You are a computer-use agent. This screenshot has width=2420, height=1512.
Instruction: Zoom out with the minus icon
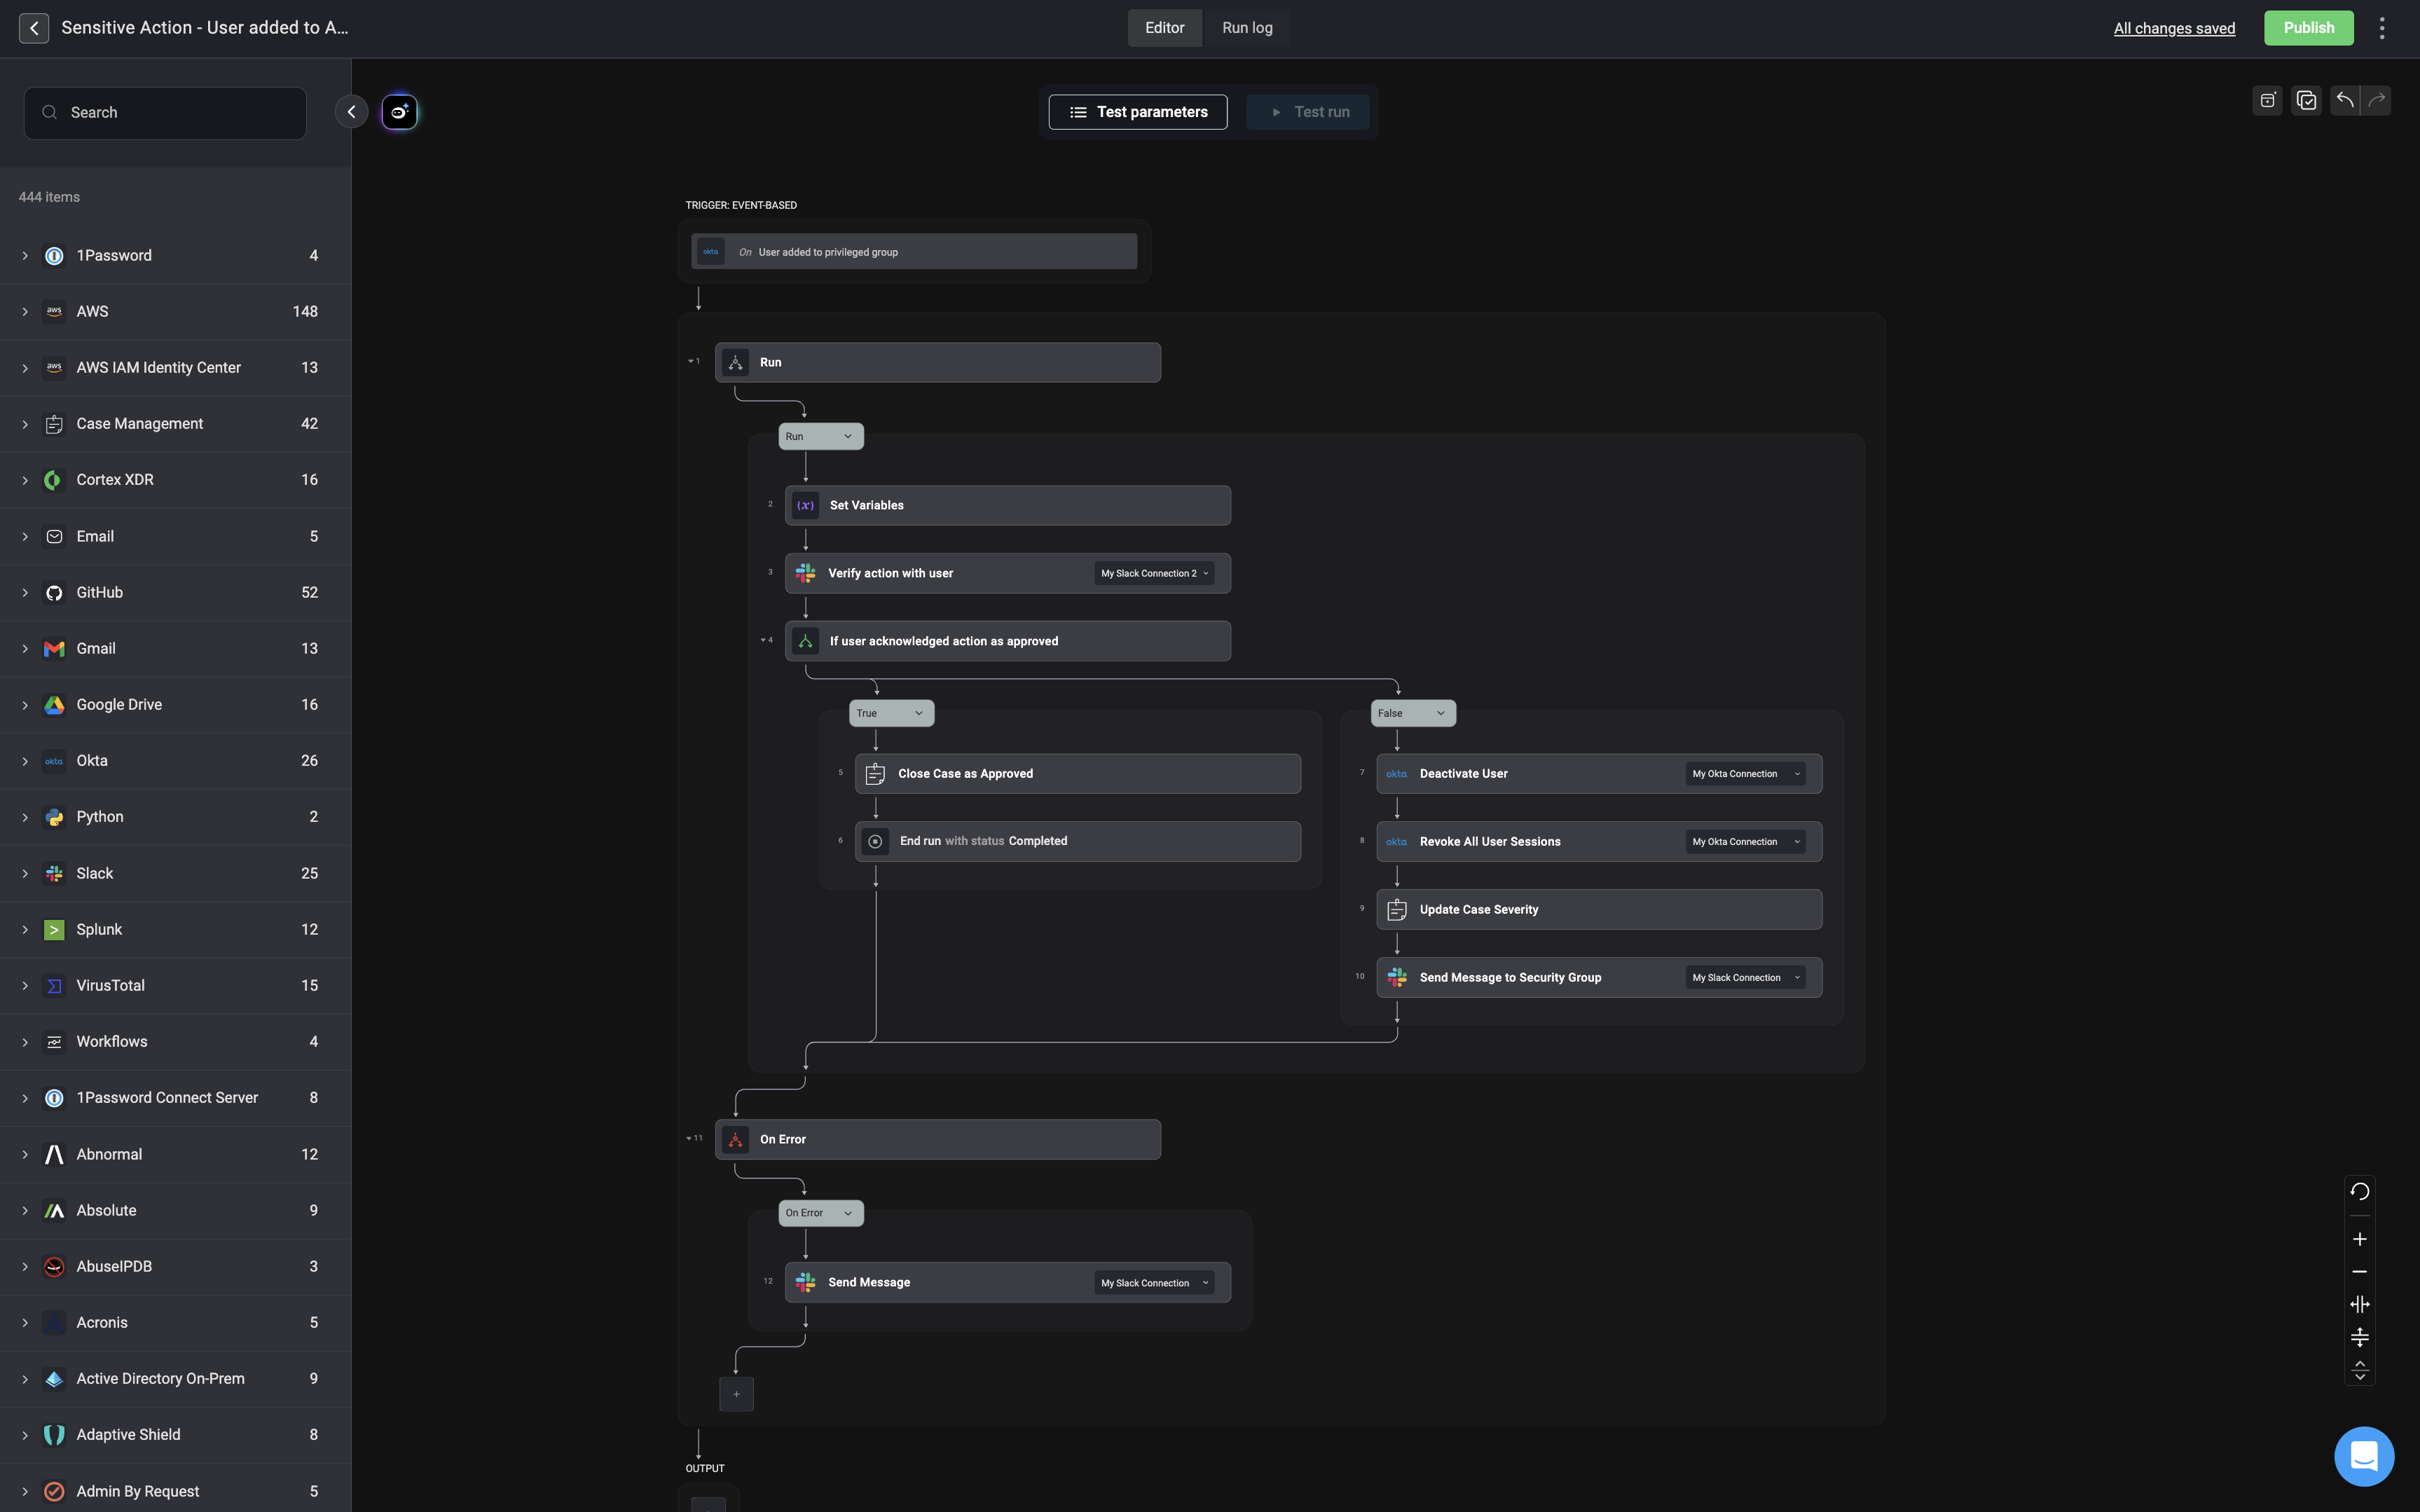(2359, 1272)
